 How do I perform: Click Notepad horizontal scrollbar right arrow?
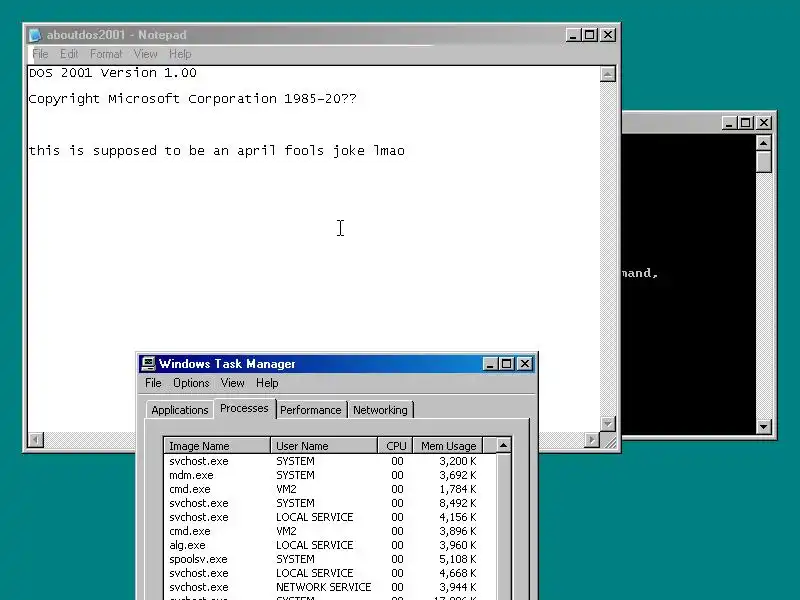click(x=592, y=439)
